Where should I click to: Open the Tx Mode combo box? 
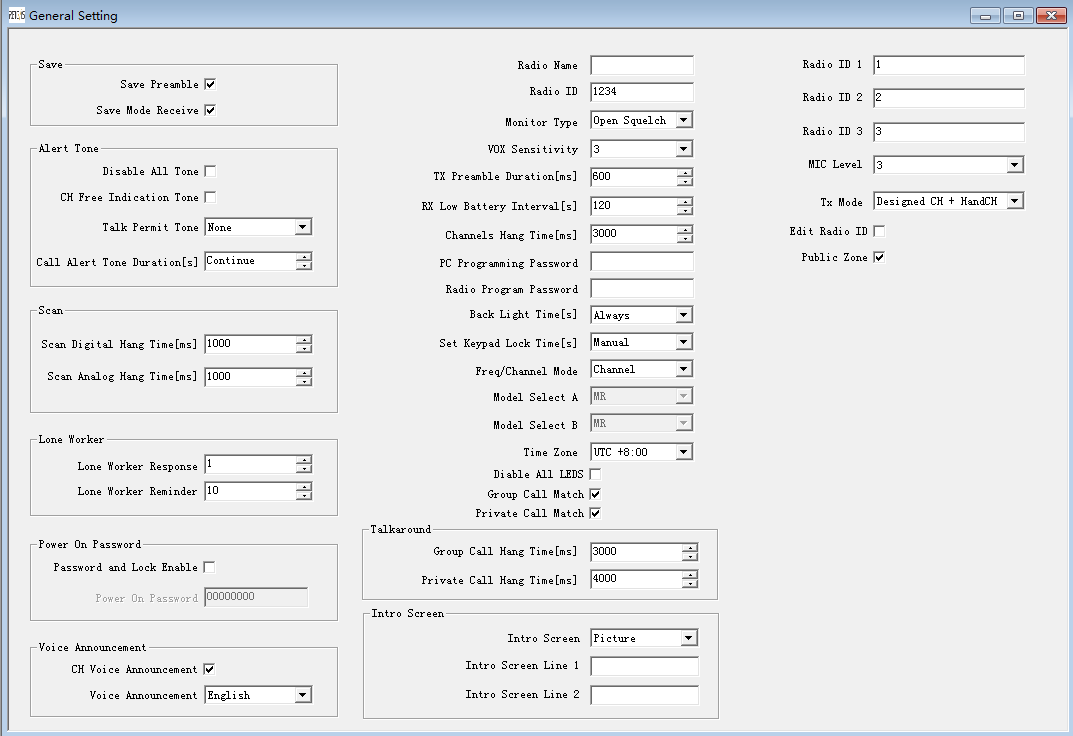point(1014,201)
